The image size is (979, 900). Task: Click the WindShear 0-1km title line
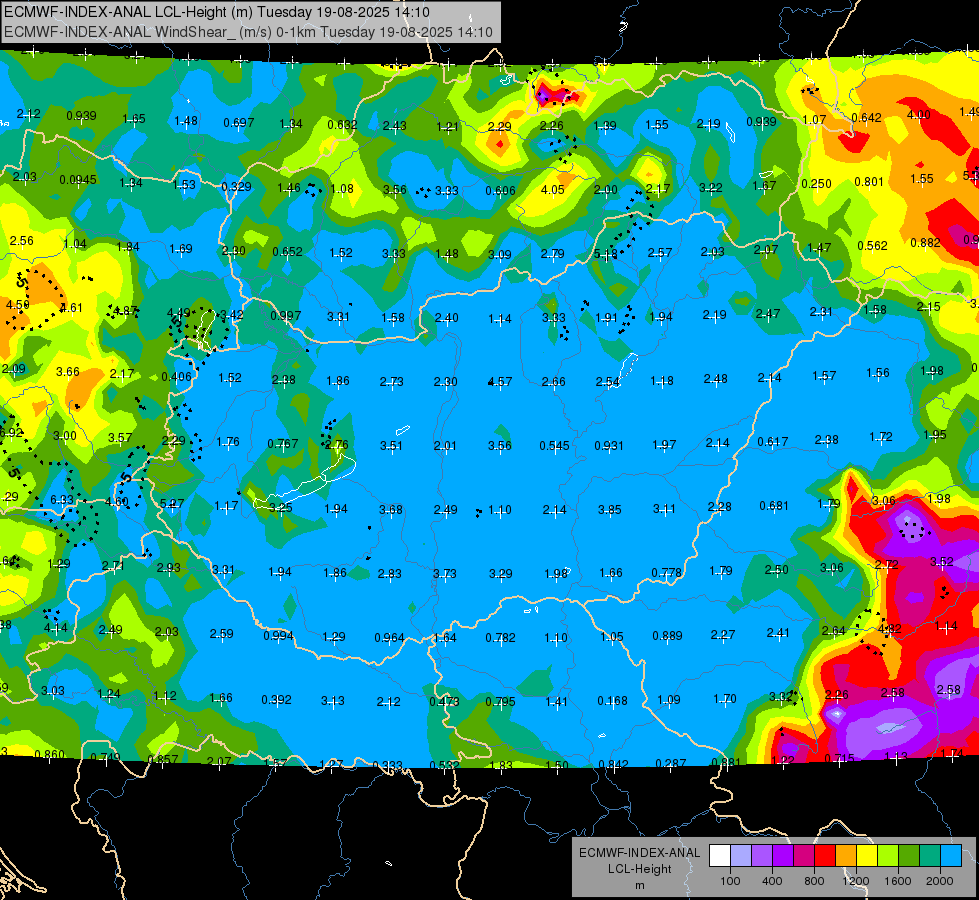click(x=248, y=32)
